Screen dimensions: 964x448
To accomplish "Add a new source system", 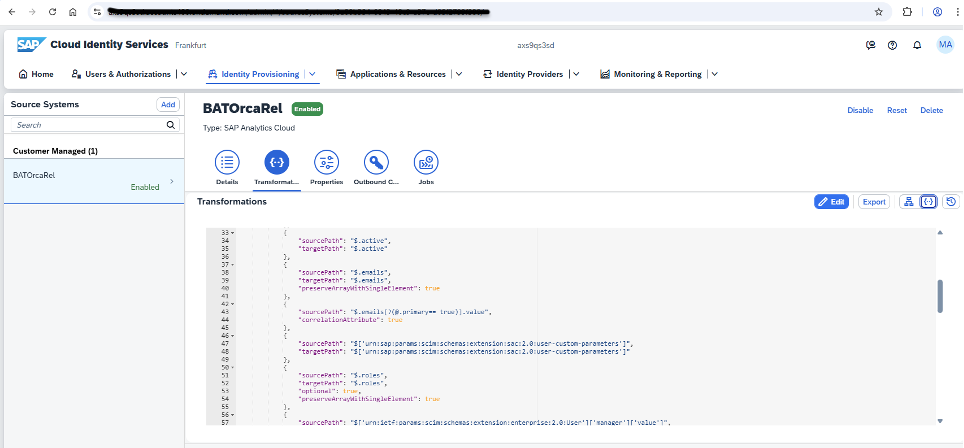I will point(168,104).
